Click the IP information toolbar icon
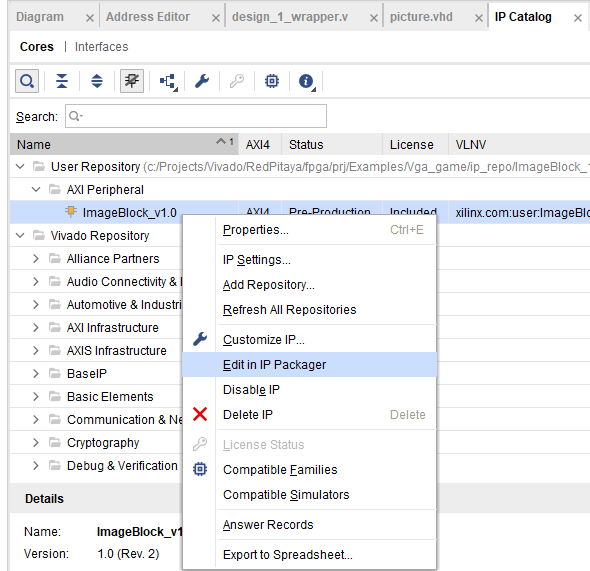 tap(306, 81)
